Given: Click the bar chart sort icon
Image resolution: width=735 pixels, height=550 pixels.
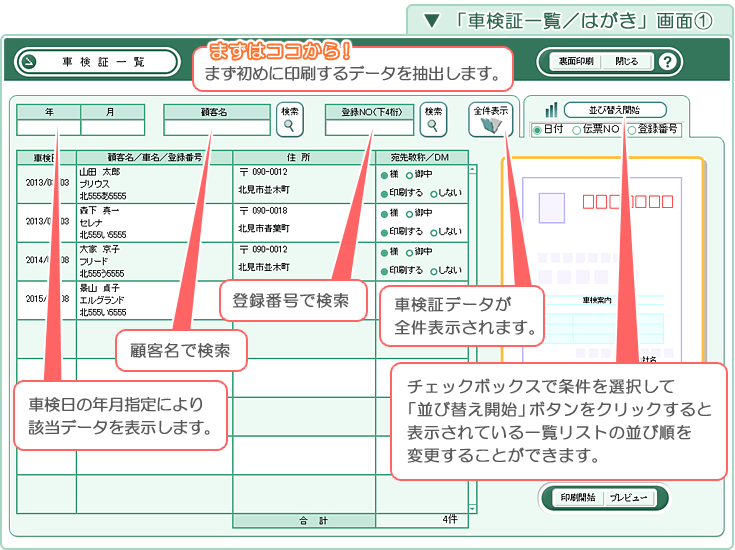Looking at the screenshot, I should (551, 110).
